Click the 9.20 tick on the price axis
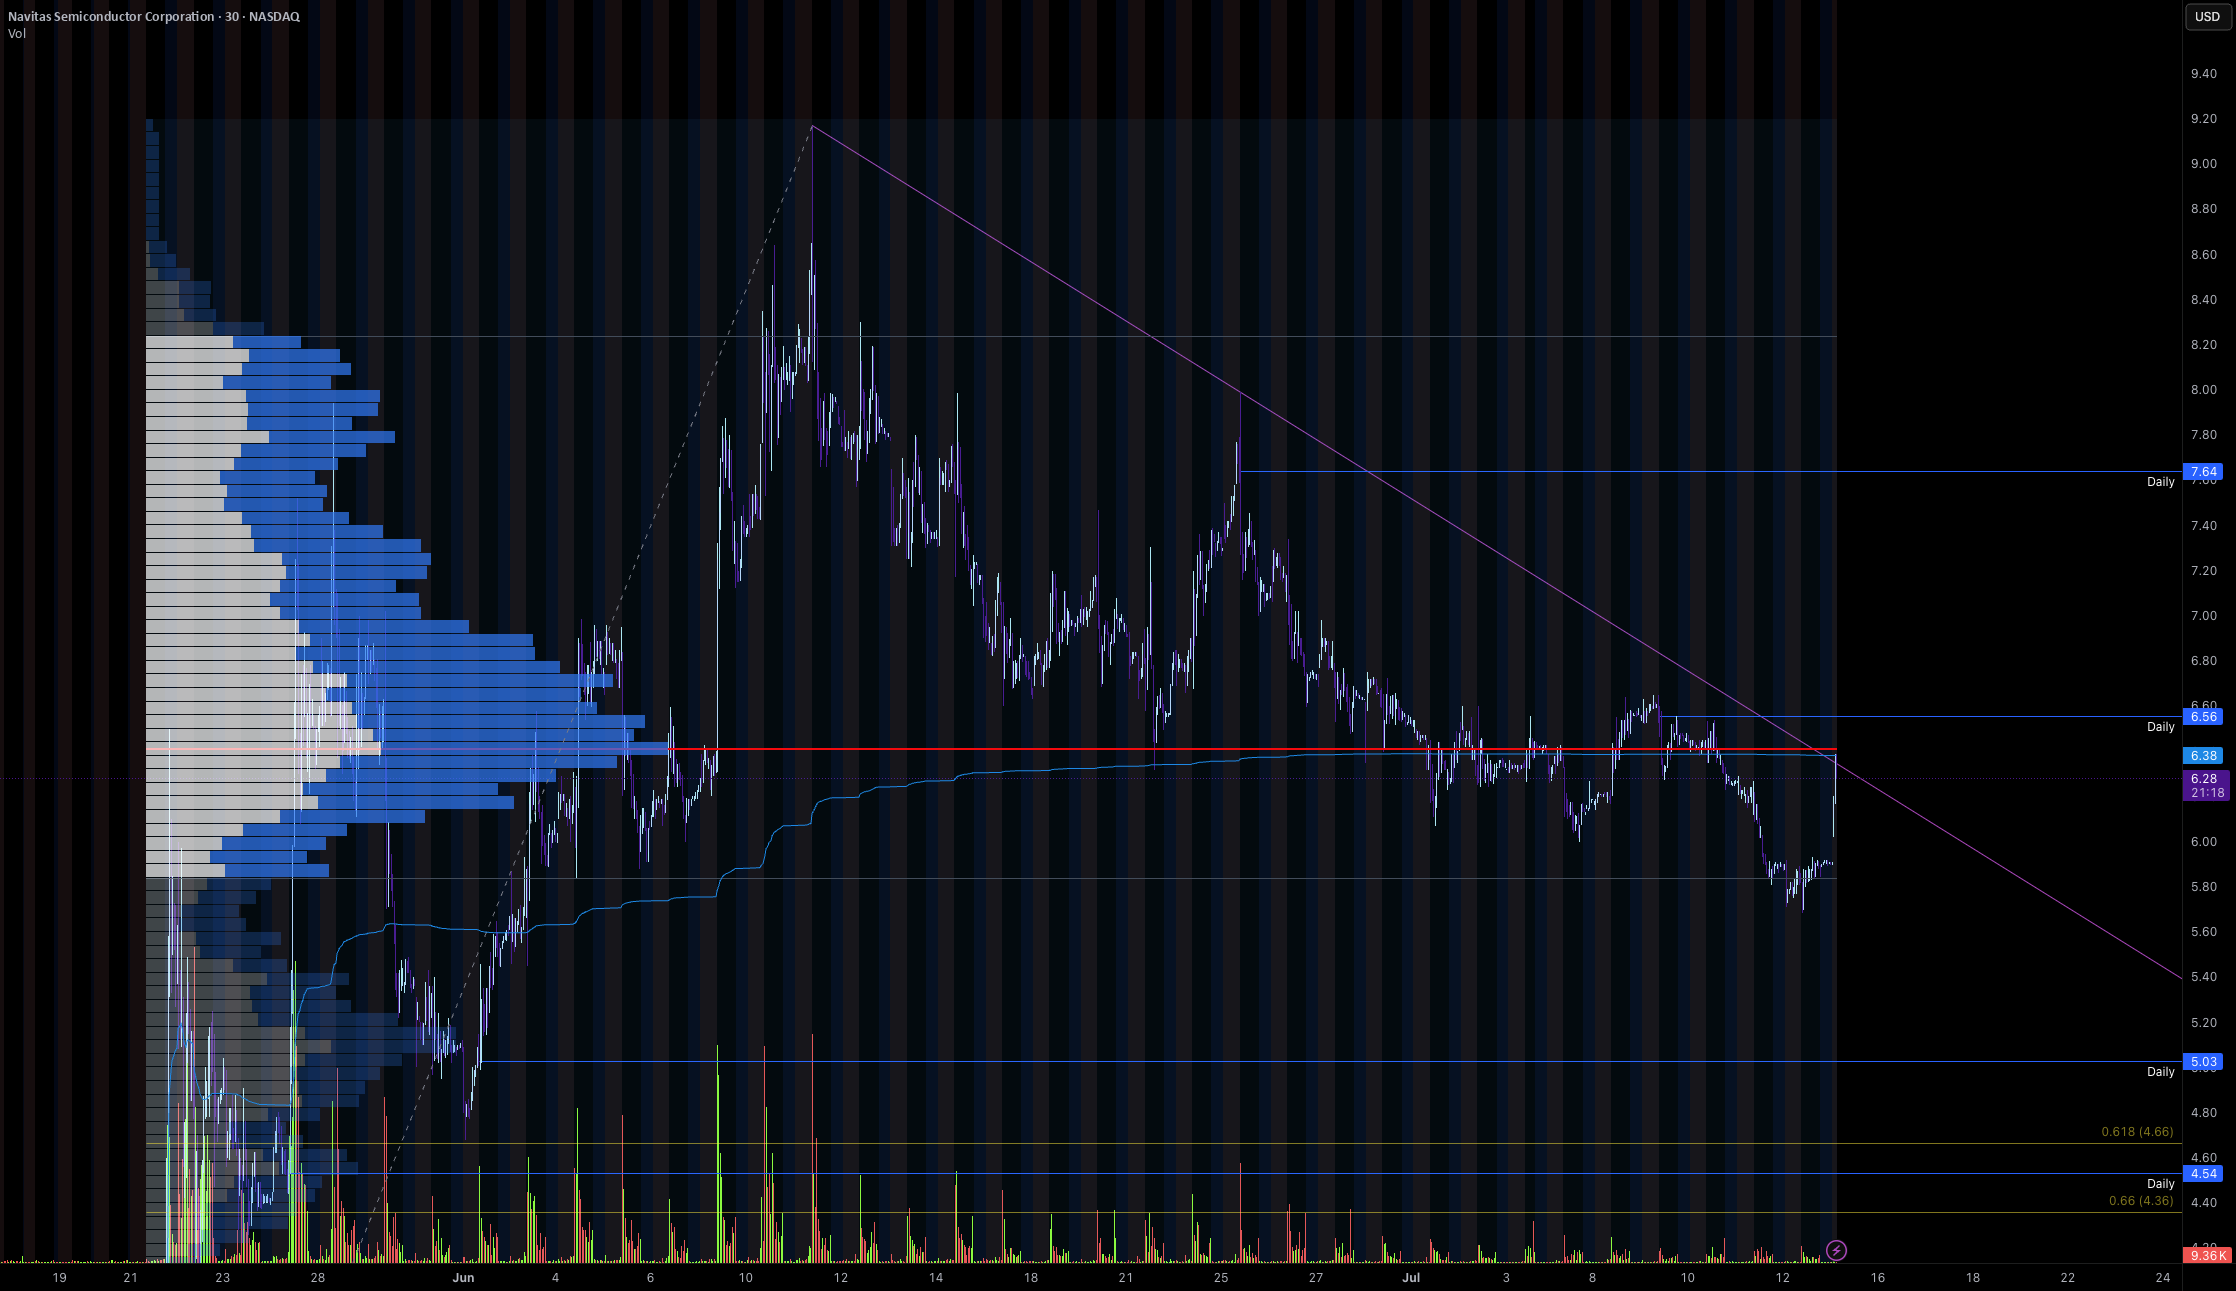2236x1291 pixels. (2203, 119)
